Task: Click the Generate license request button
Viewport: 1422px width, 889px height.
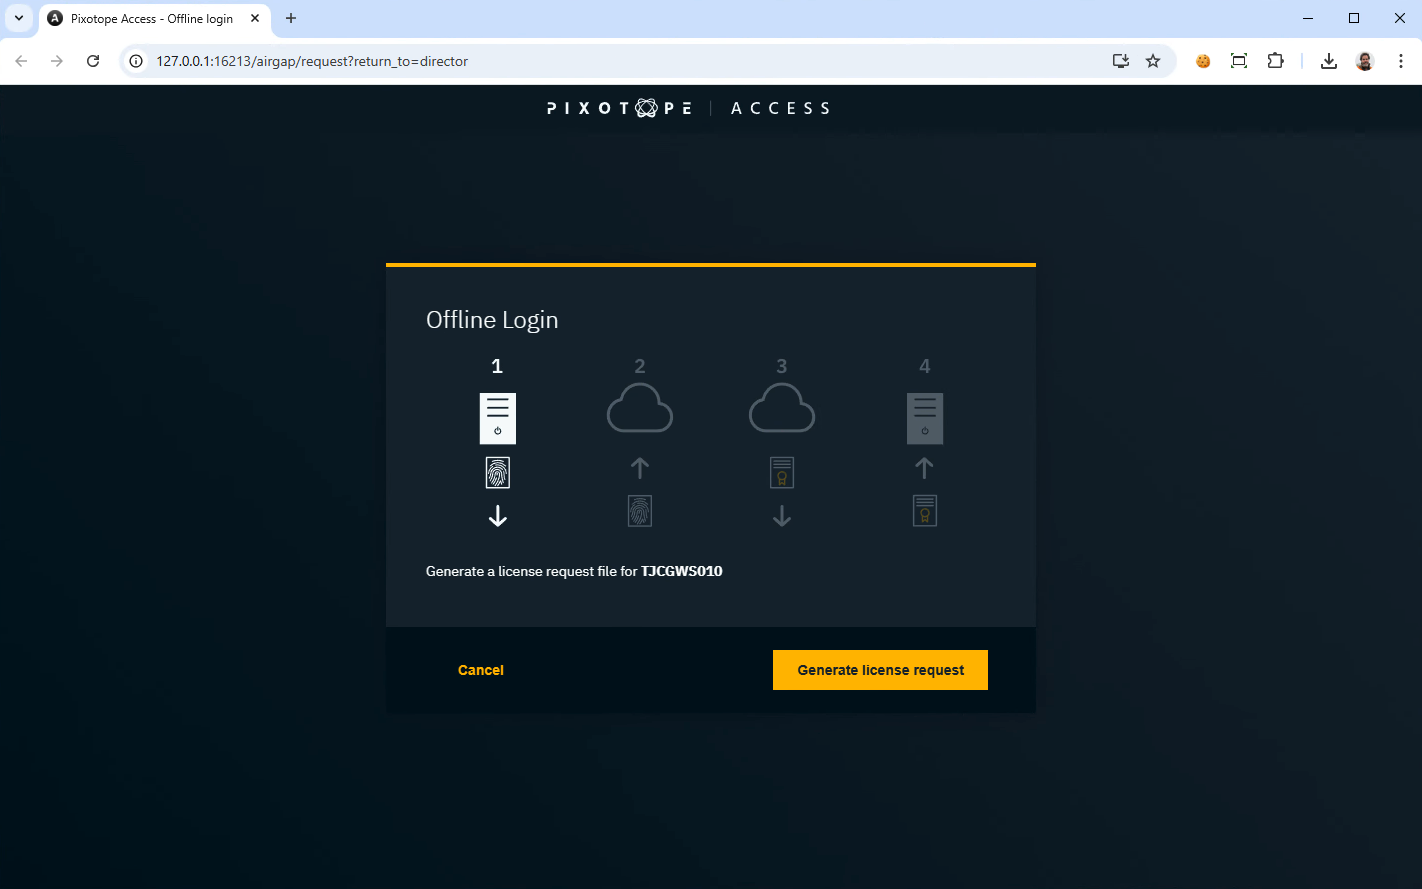Action: coord(880,669)
